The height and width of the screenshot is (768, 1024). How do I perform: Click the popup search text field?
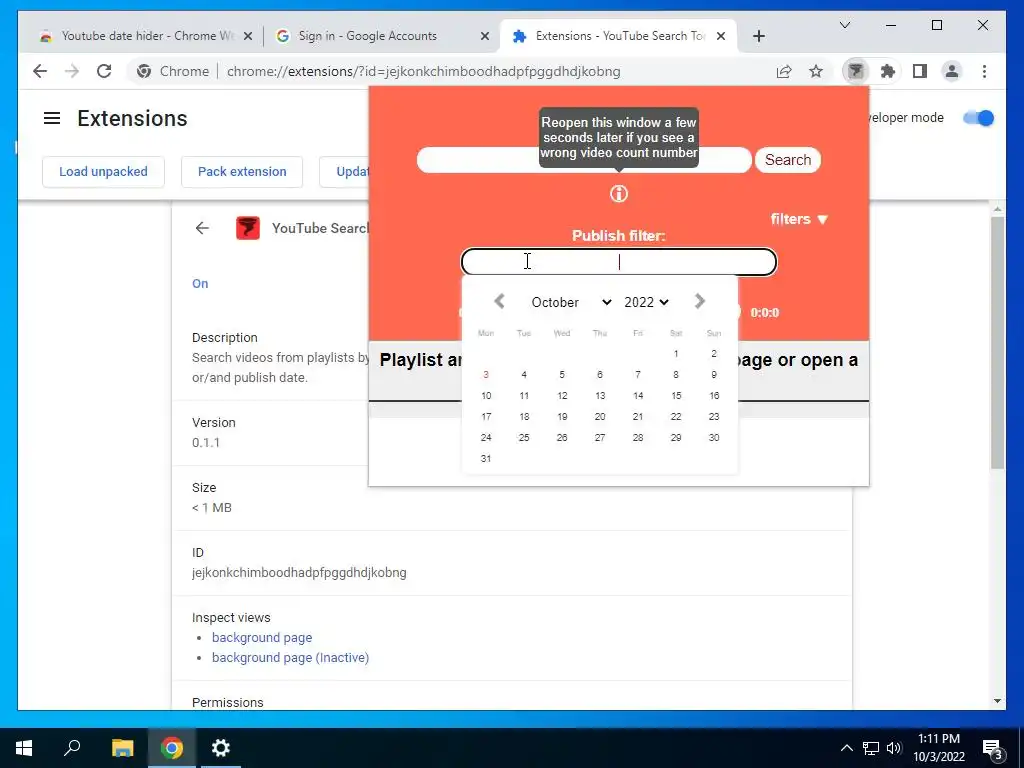[584, 160]
